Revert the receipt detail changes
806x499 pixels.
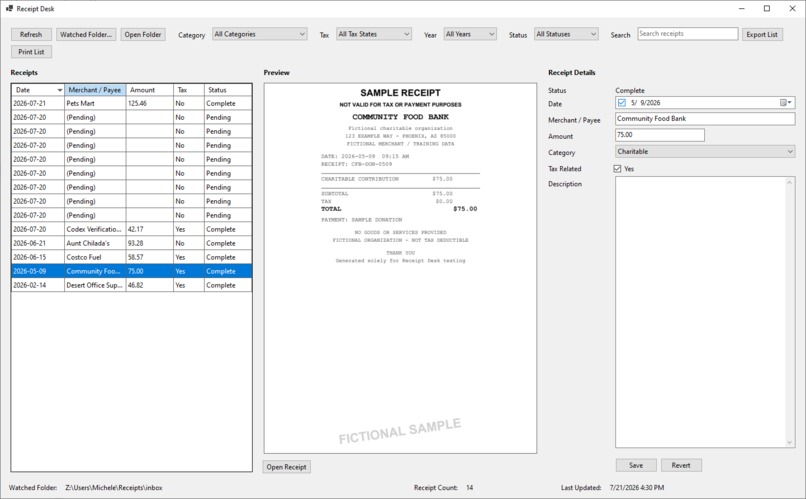(681, 465)
